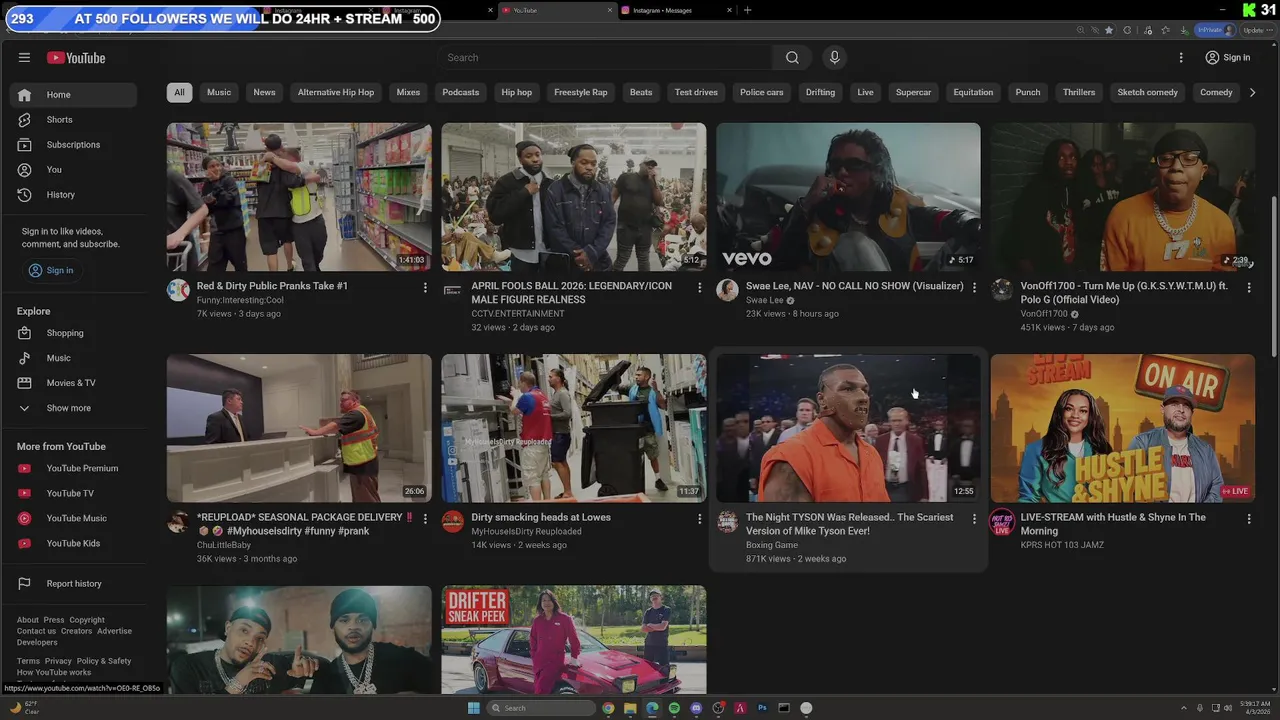Click the browser favorites star icon

[x=1109, y=30]
